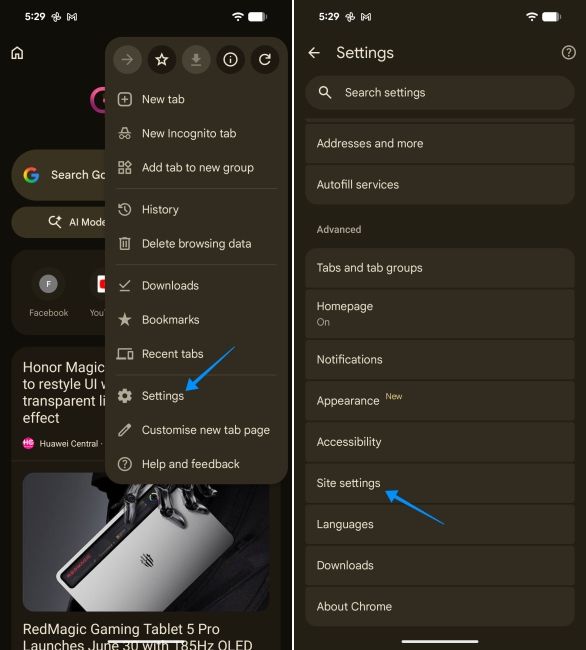The width and height of the screenshot is (586, 650).
Task: Open Site settings
Action: (x=440, y=483)
